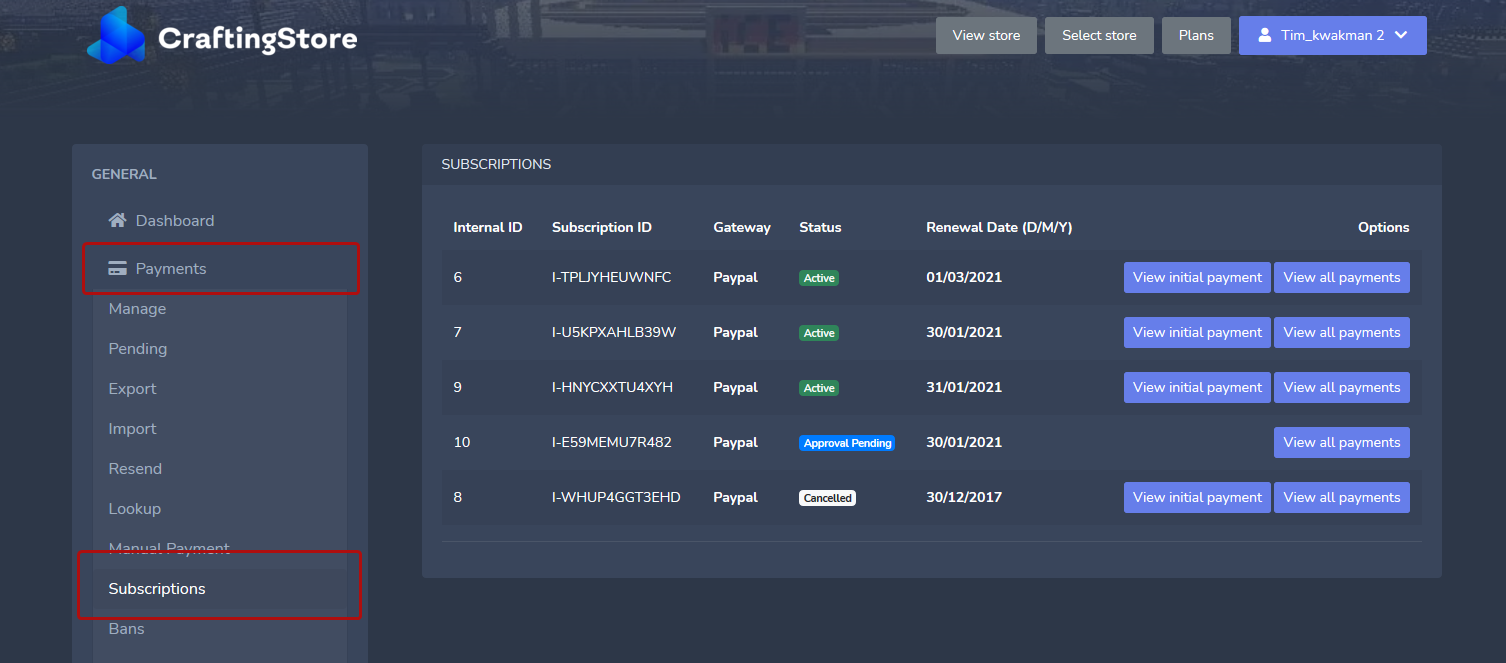Click the CraftingStore logo icon
This screenshot has width=1506, height=663.
[x=115, y=36]
